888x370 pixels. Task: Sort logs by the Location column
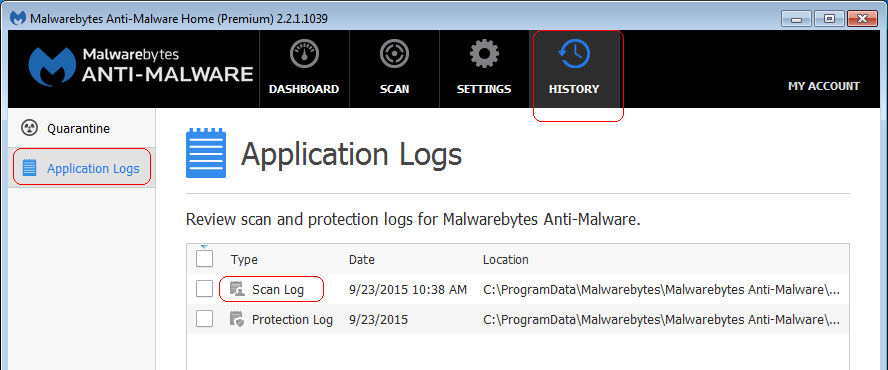(506, 260)
